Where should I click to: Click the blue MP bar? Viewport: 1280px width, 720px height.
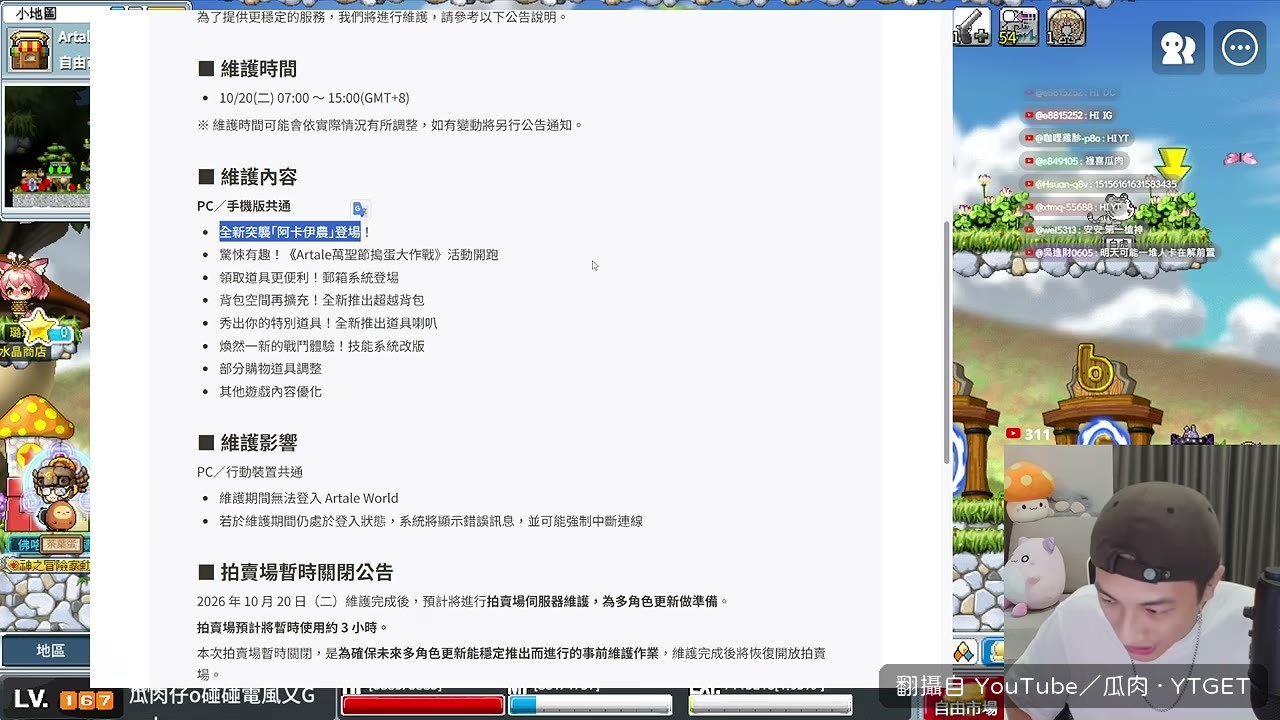click(590, 705)
